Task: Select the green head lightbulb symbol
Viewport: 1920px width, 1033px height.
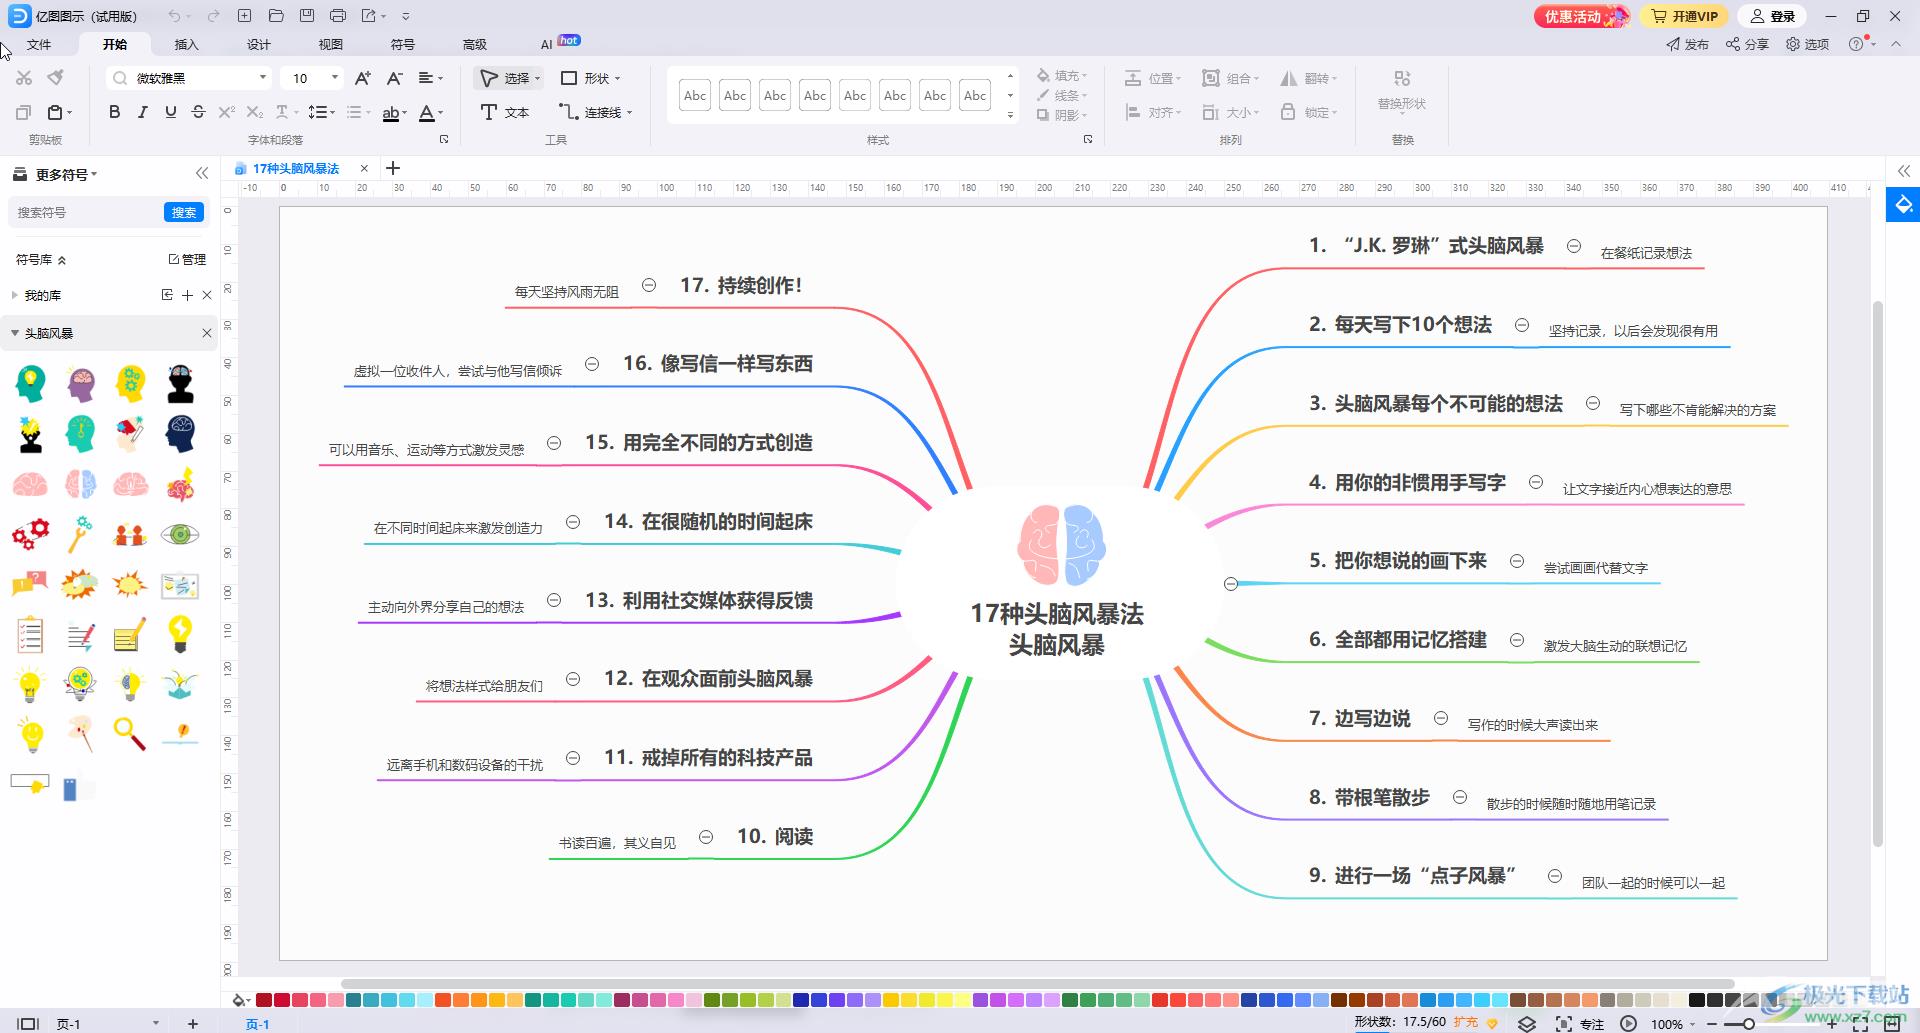Action: 30,384
